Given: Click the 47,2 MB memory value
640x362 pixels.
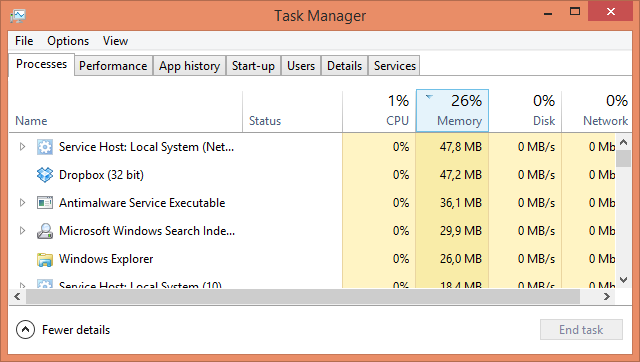Looking at the screenshot, I should [461, 175].
